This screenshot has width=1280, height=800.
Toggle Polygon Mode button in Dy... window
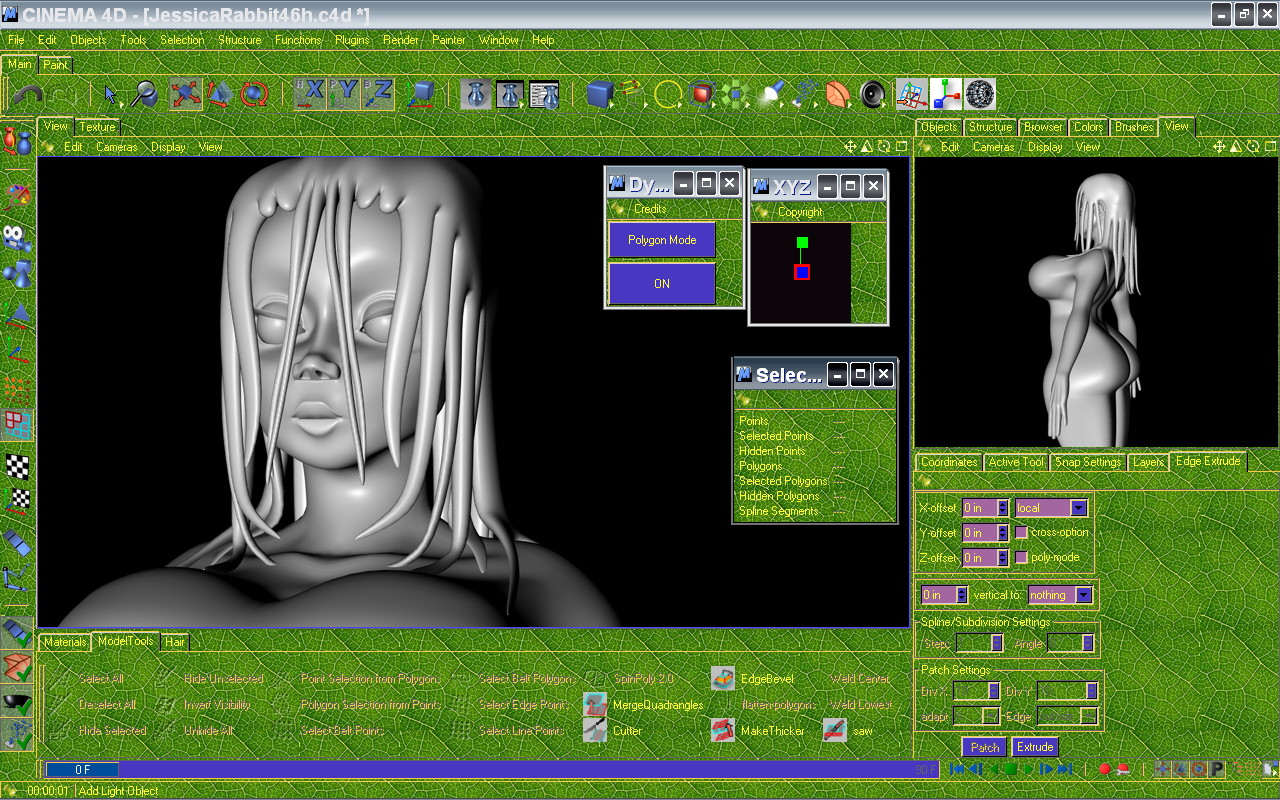point(662,240)
